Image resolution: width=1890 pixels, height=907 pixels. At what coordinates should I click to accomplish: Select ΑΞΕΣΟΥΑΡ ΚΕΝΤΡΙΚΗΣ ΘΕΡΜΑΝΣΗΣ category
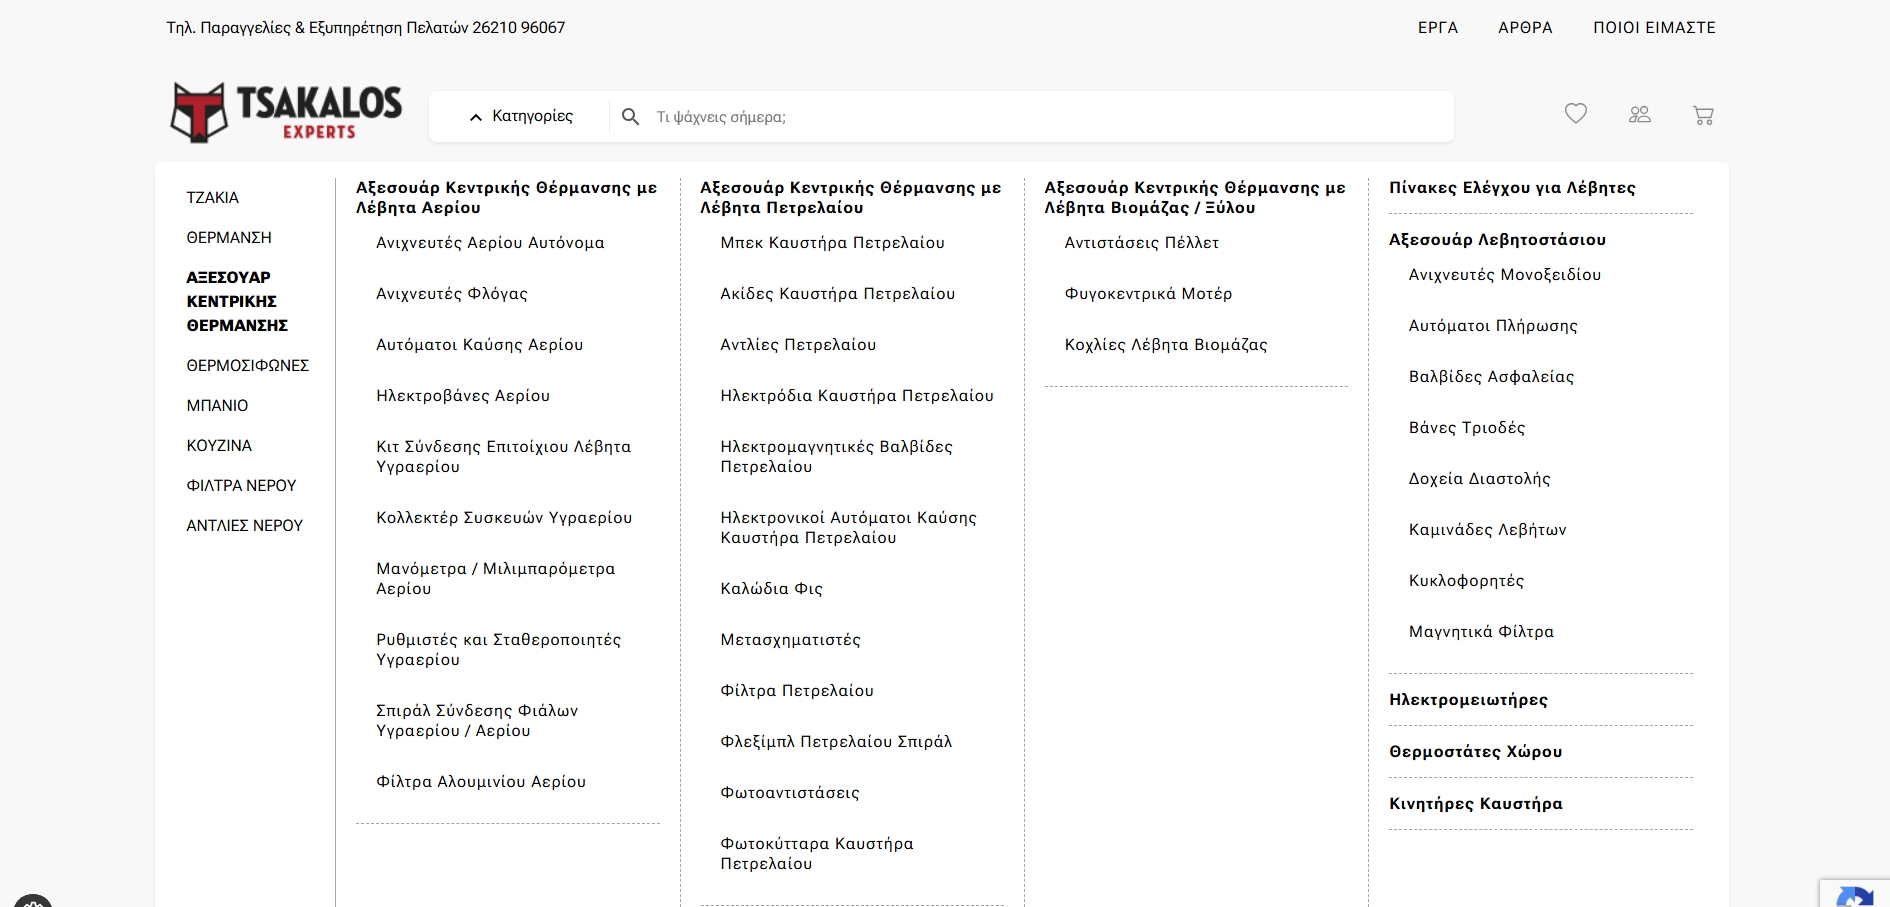238,301
